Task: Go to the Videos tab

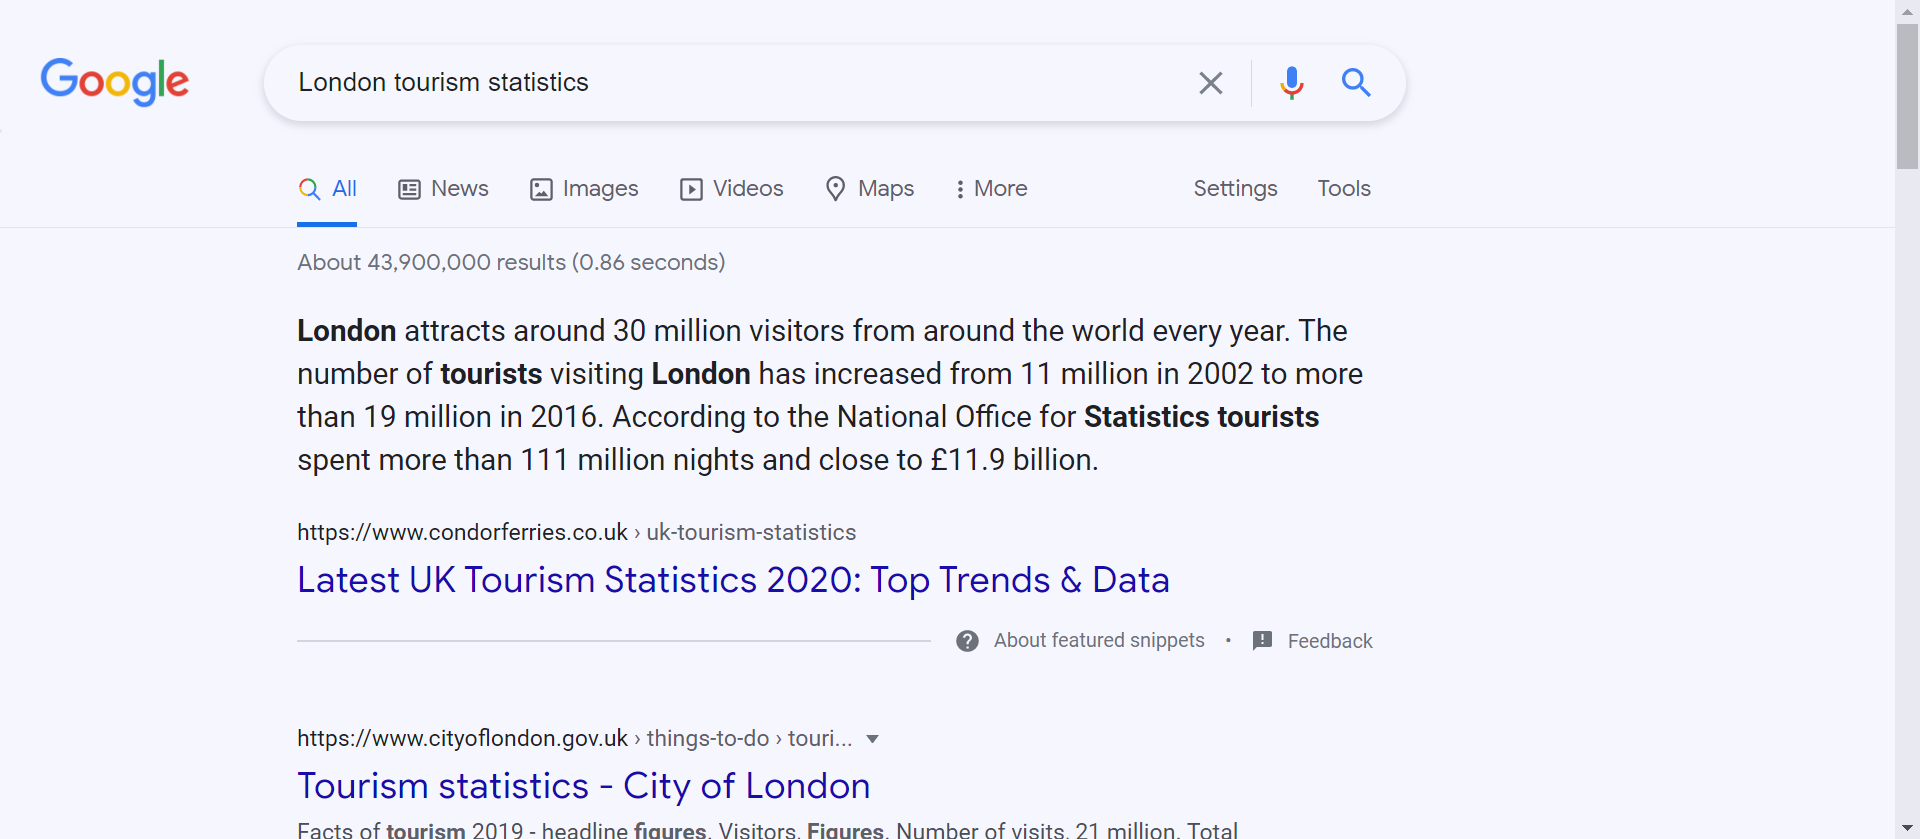Action: pyautogui.click(x=731, y=189)
